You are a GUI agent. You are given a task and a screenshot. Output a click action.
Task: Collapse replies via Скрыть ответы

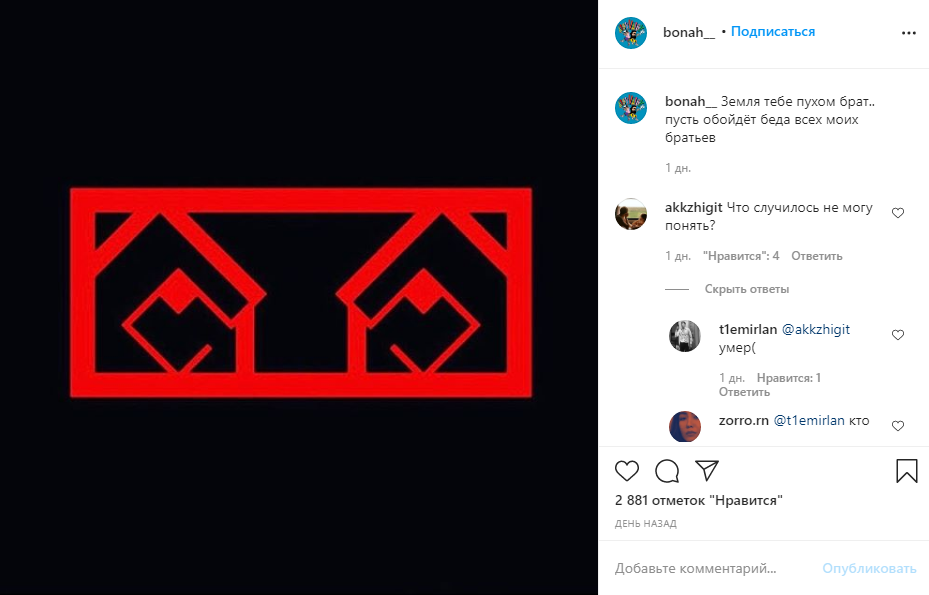pyautogui.click(x=747, y=289)
